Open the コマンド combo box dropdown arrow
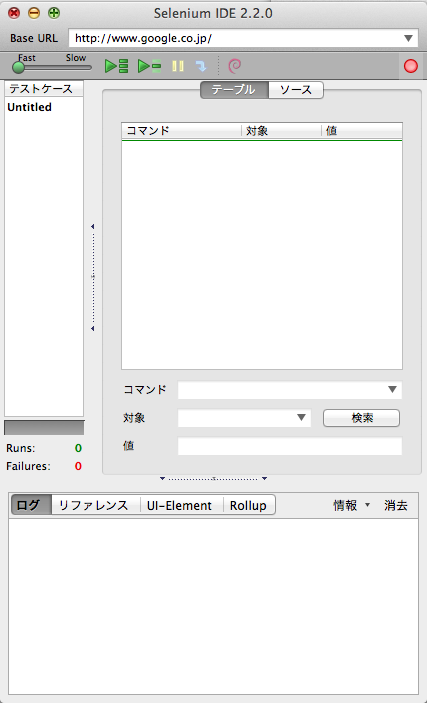Screen dimensions: 427x703 click(392, 390)
